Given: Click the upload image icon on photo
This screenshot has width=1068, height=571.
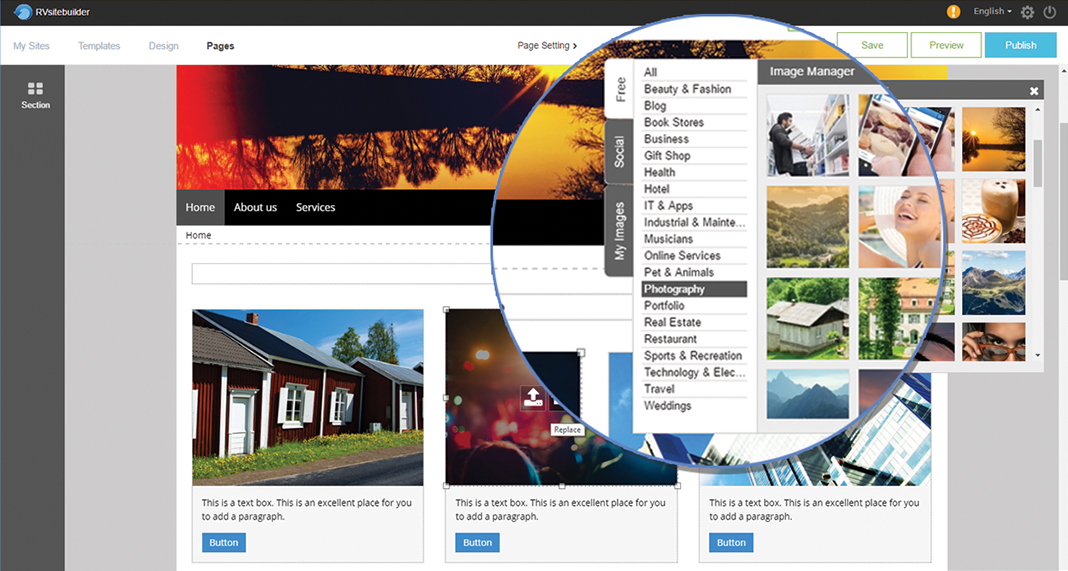Looking at the screenshot, I should (x=534, y=398).
